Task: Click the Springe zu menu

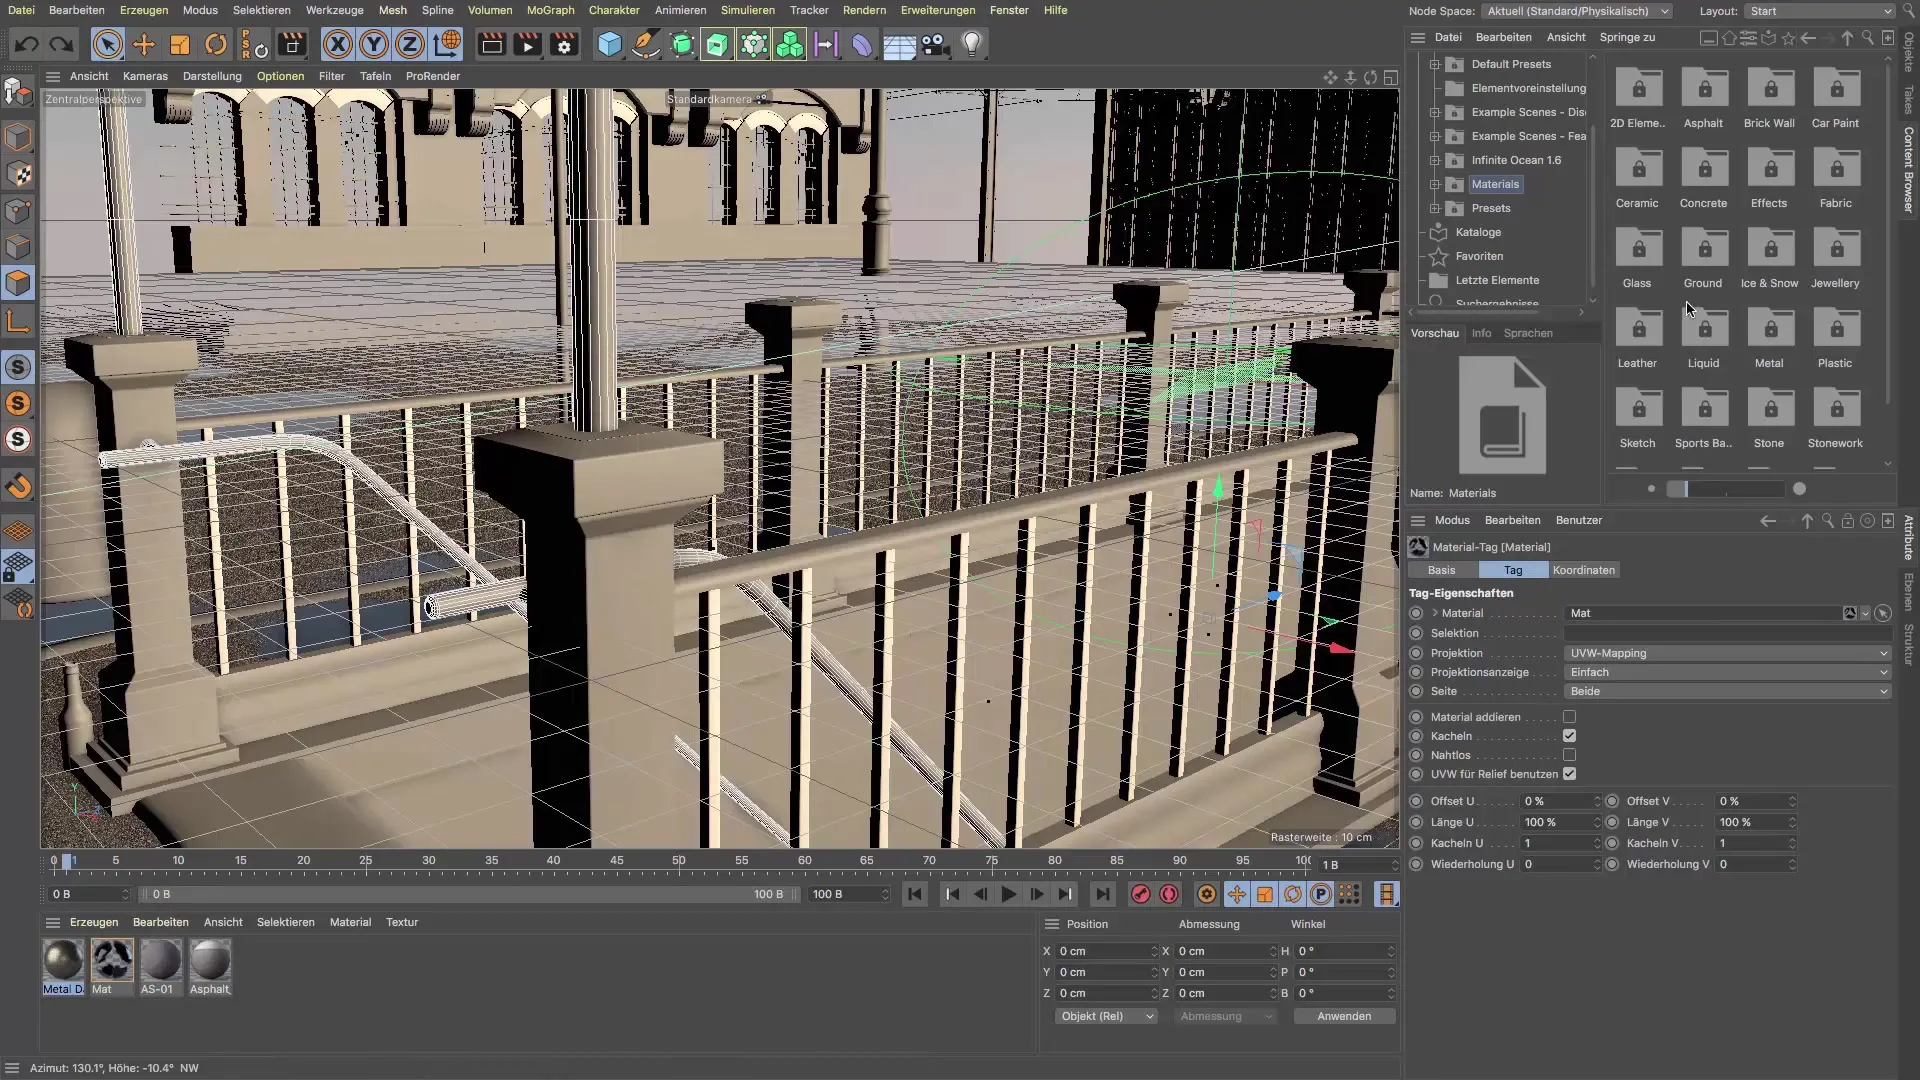Action: (1627, 37)
